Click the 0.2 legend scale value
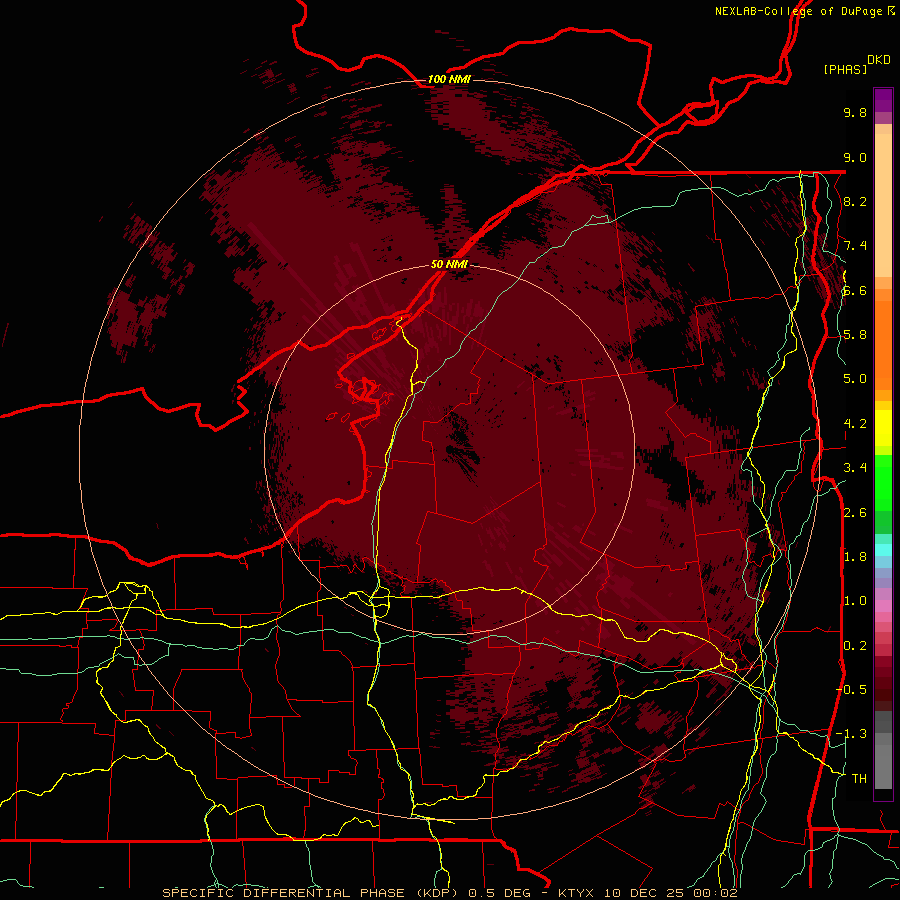 (x=855, y=646)
